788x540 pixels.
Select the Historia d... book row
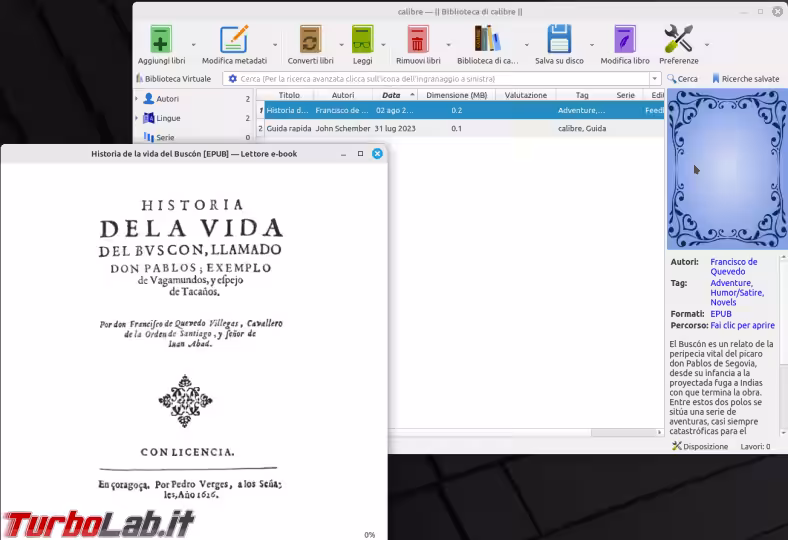(460, 111)
